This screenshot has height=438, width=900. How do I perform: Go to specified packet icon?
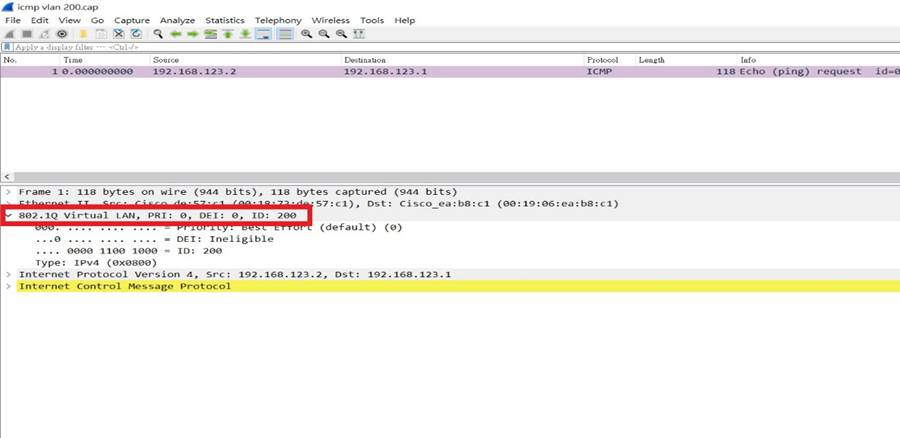click(211, 34)
